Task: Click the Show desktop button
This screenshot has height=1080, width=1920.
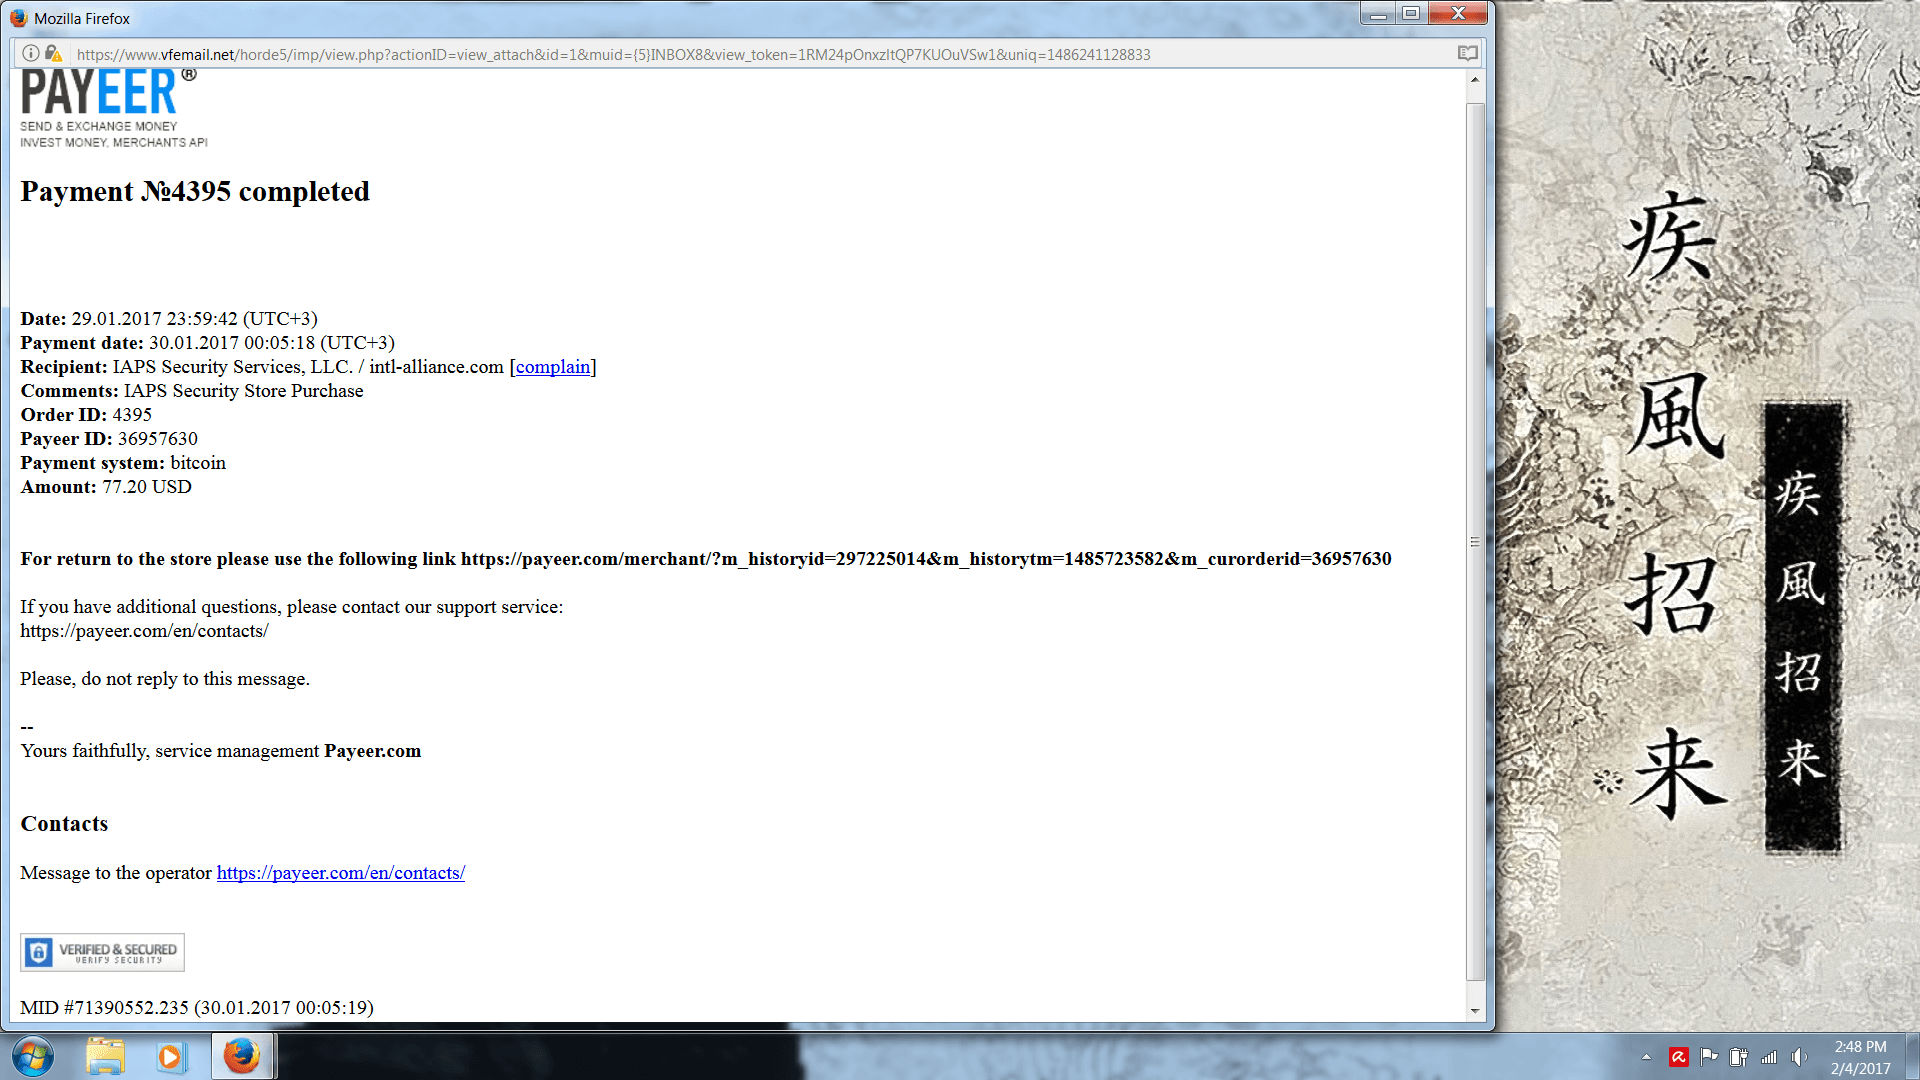Action: 1912,1057
